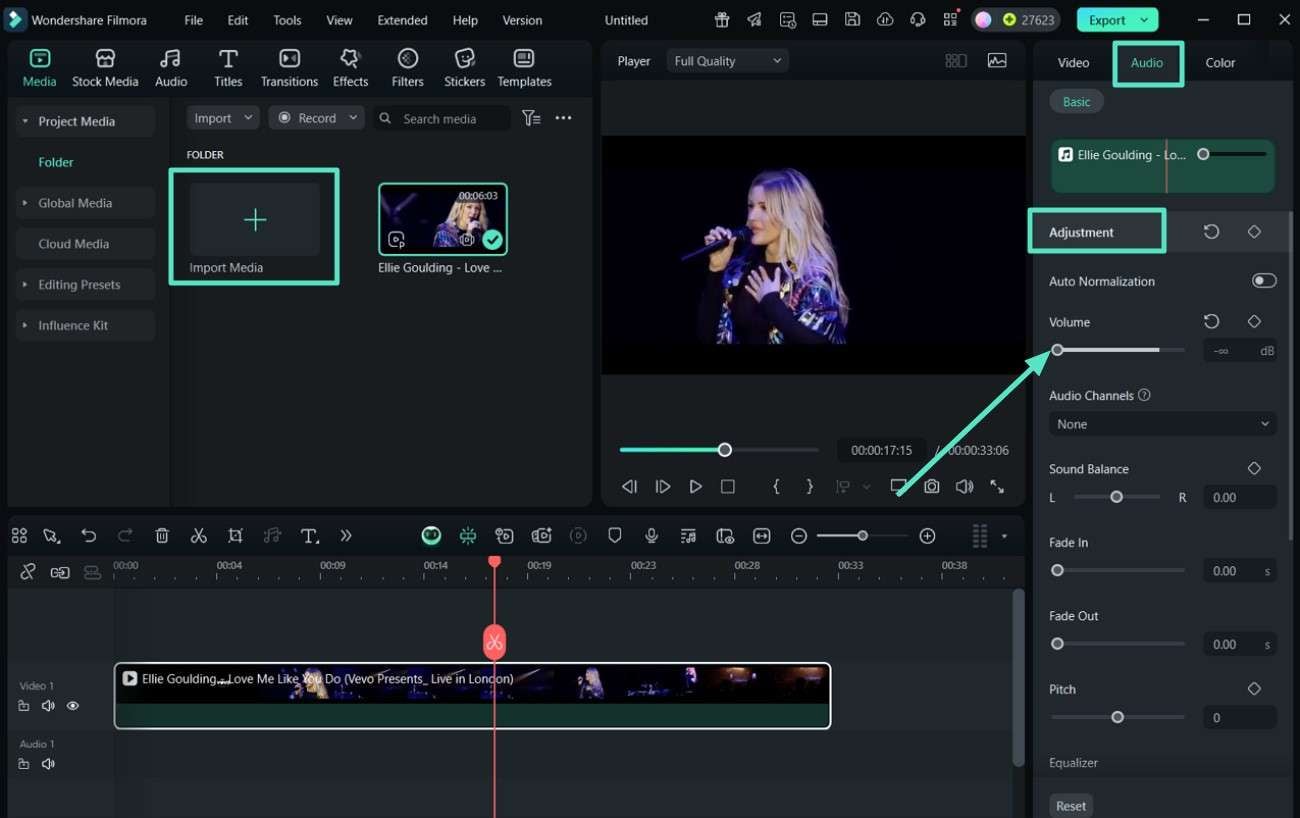Click the Text tool icon
The width and height of the screenshot is (1300, 818).
pos(310,536)
